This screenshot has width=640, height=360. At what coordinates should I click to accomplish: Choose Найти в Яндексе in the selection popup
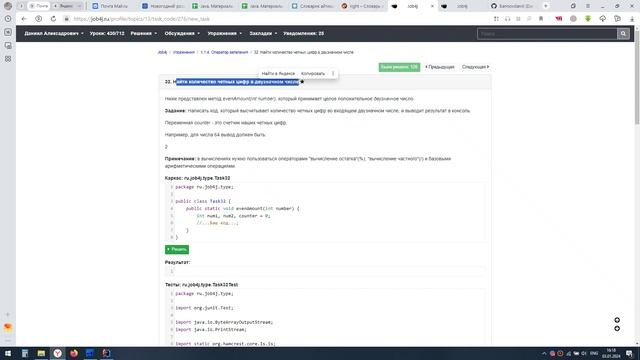(278, 73)
